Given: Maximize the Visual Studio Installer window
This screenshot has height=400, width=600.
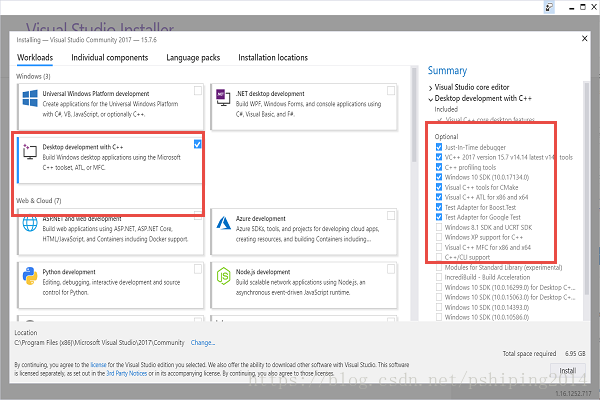Looking at the screenshot, I should coord(583,7).
